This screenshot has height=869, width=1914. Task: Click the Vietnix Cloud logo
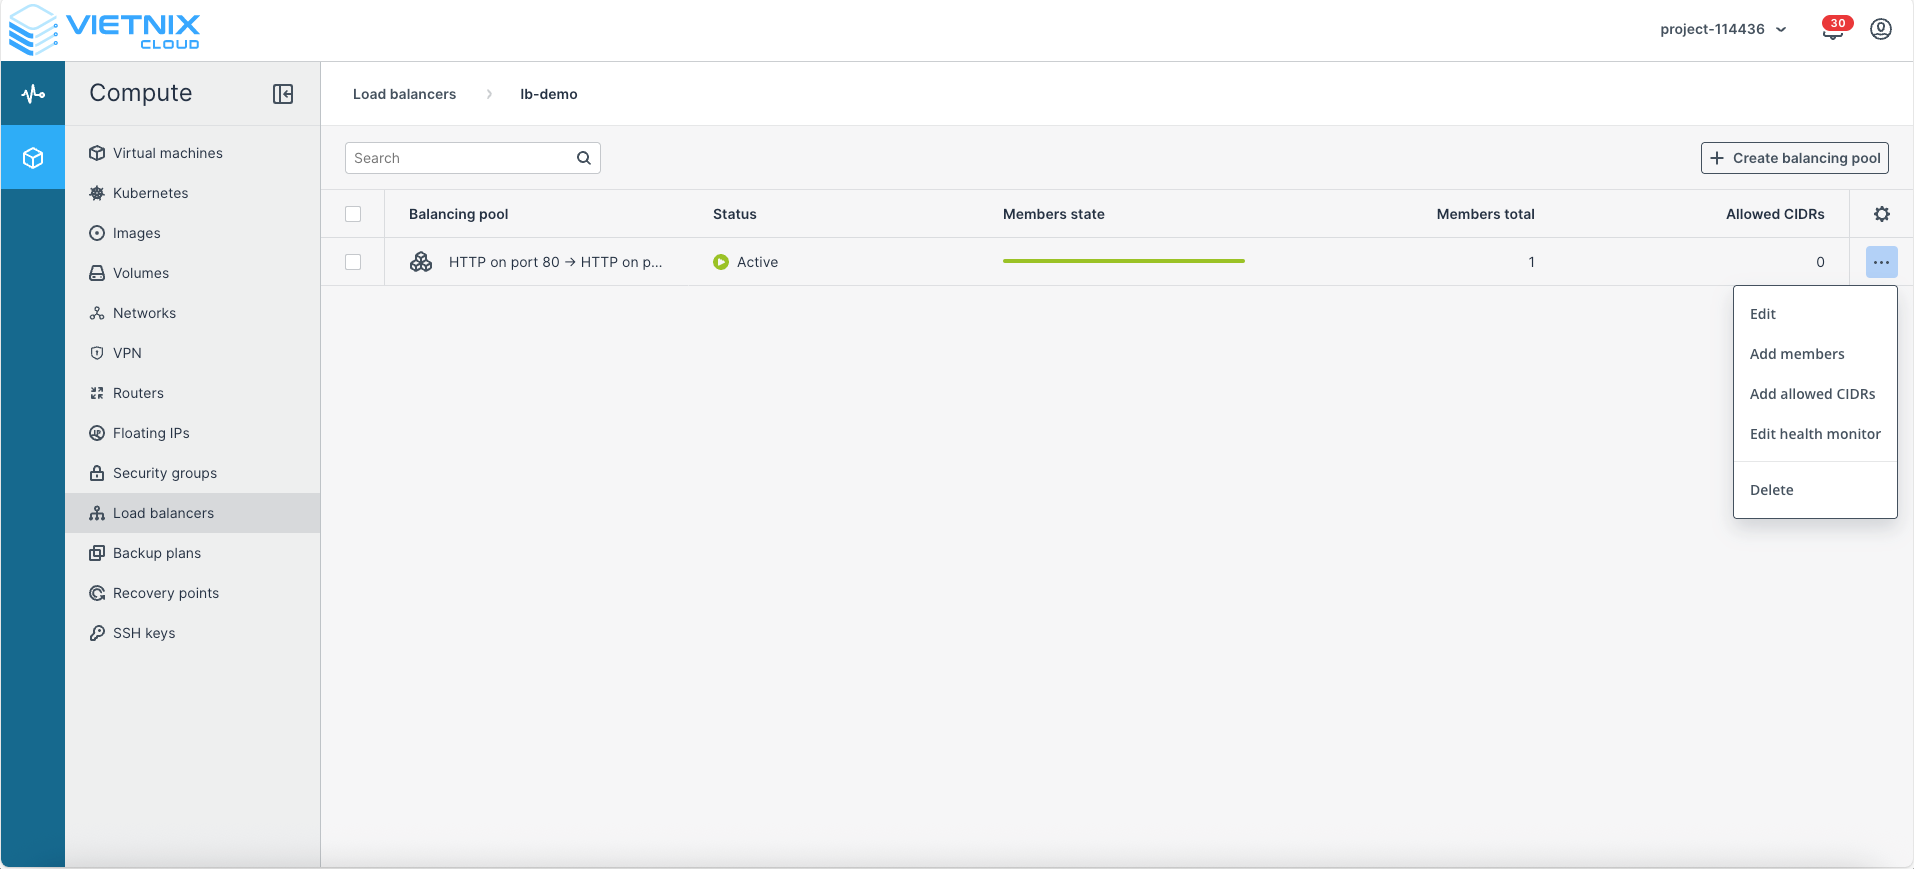pos(105,30)
